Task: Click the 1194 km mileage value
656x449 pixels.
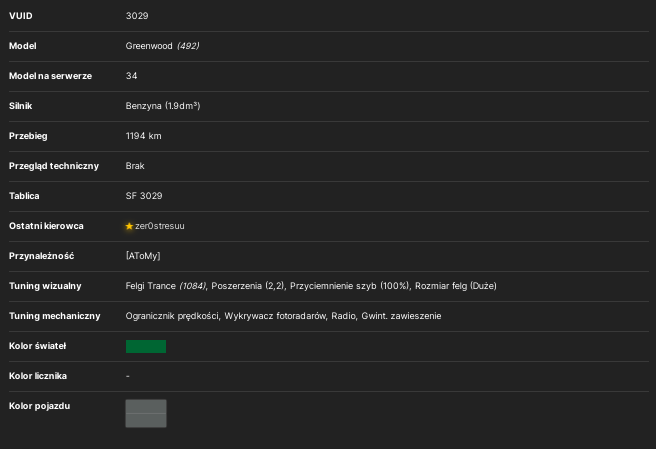Action: 144,136
